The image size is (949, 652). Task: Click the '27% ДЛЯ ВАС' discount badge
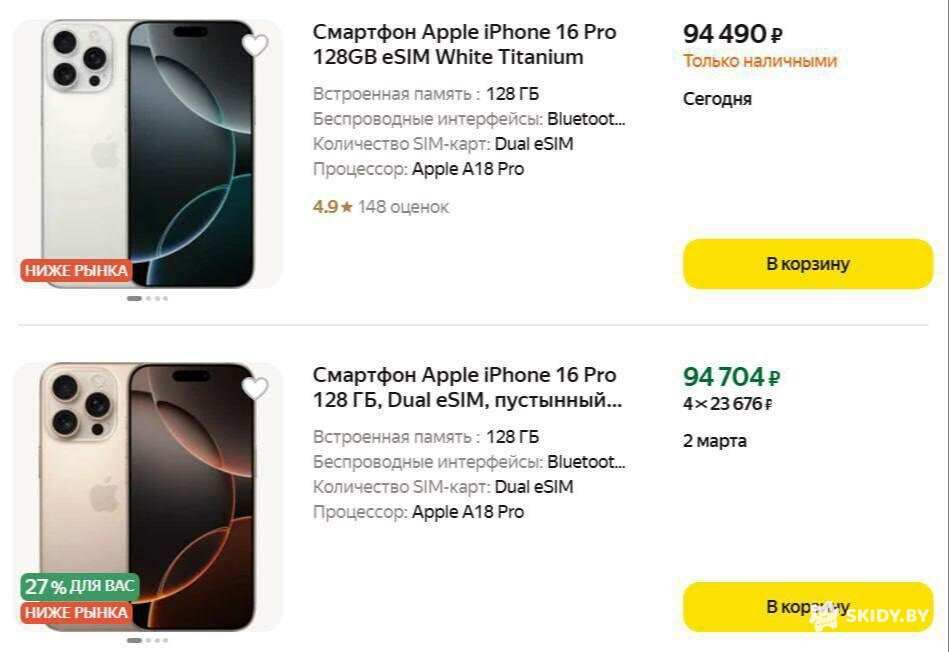click(80, 586)
